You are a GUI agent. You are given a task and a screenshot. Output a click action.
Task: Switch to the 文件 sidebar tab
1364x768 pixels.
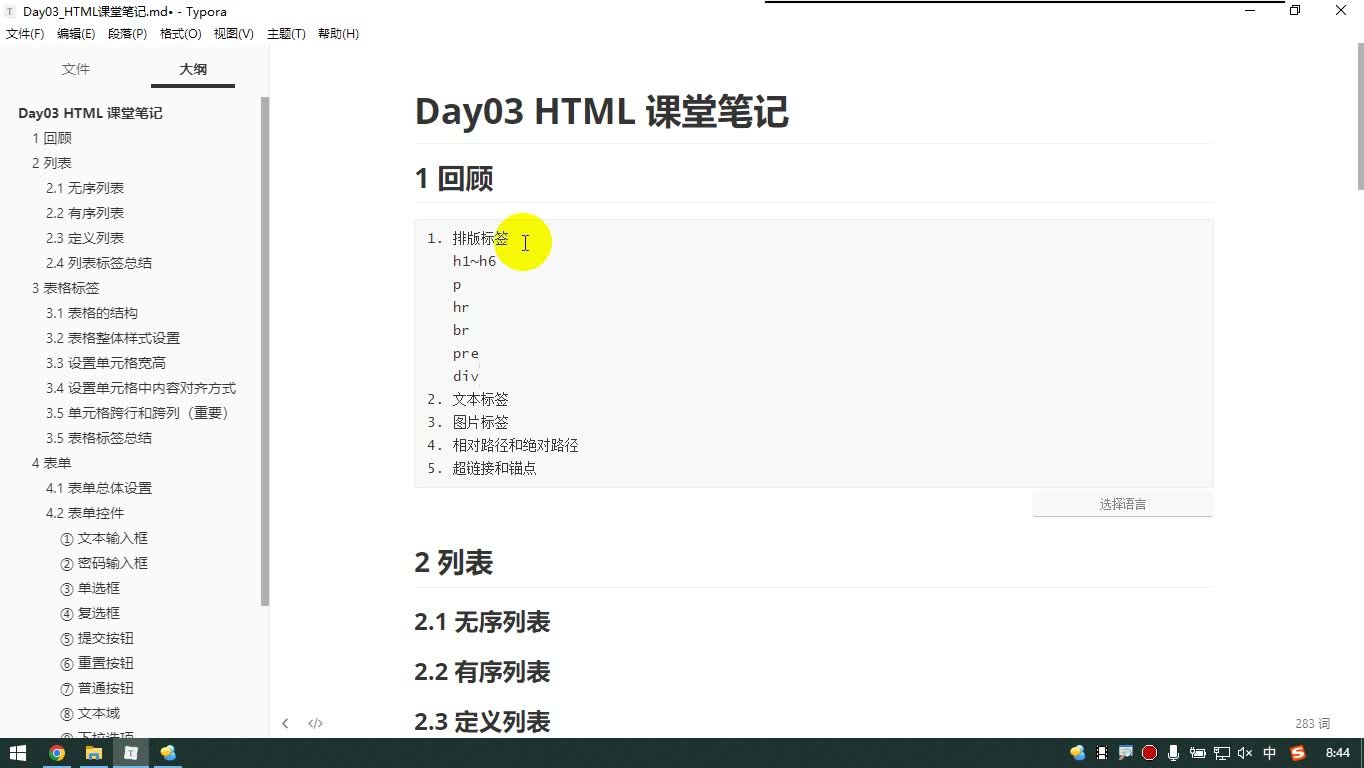pos(76,69)
